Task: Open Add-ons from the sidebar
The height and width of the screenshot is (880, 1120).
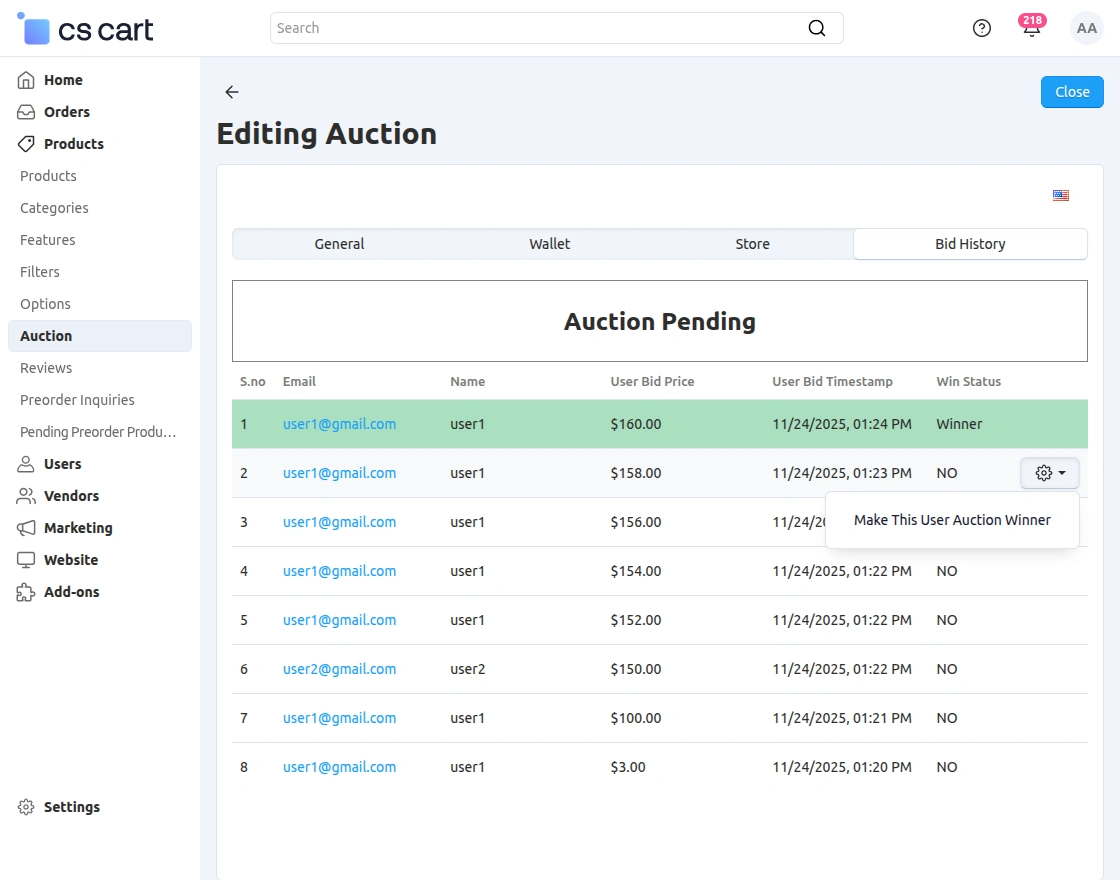Action: click(71, 592)
